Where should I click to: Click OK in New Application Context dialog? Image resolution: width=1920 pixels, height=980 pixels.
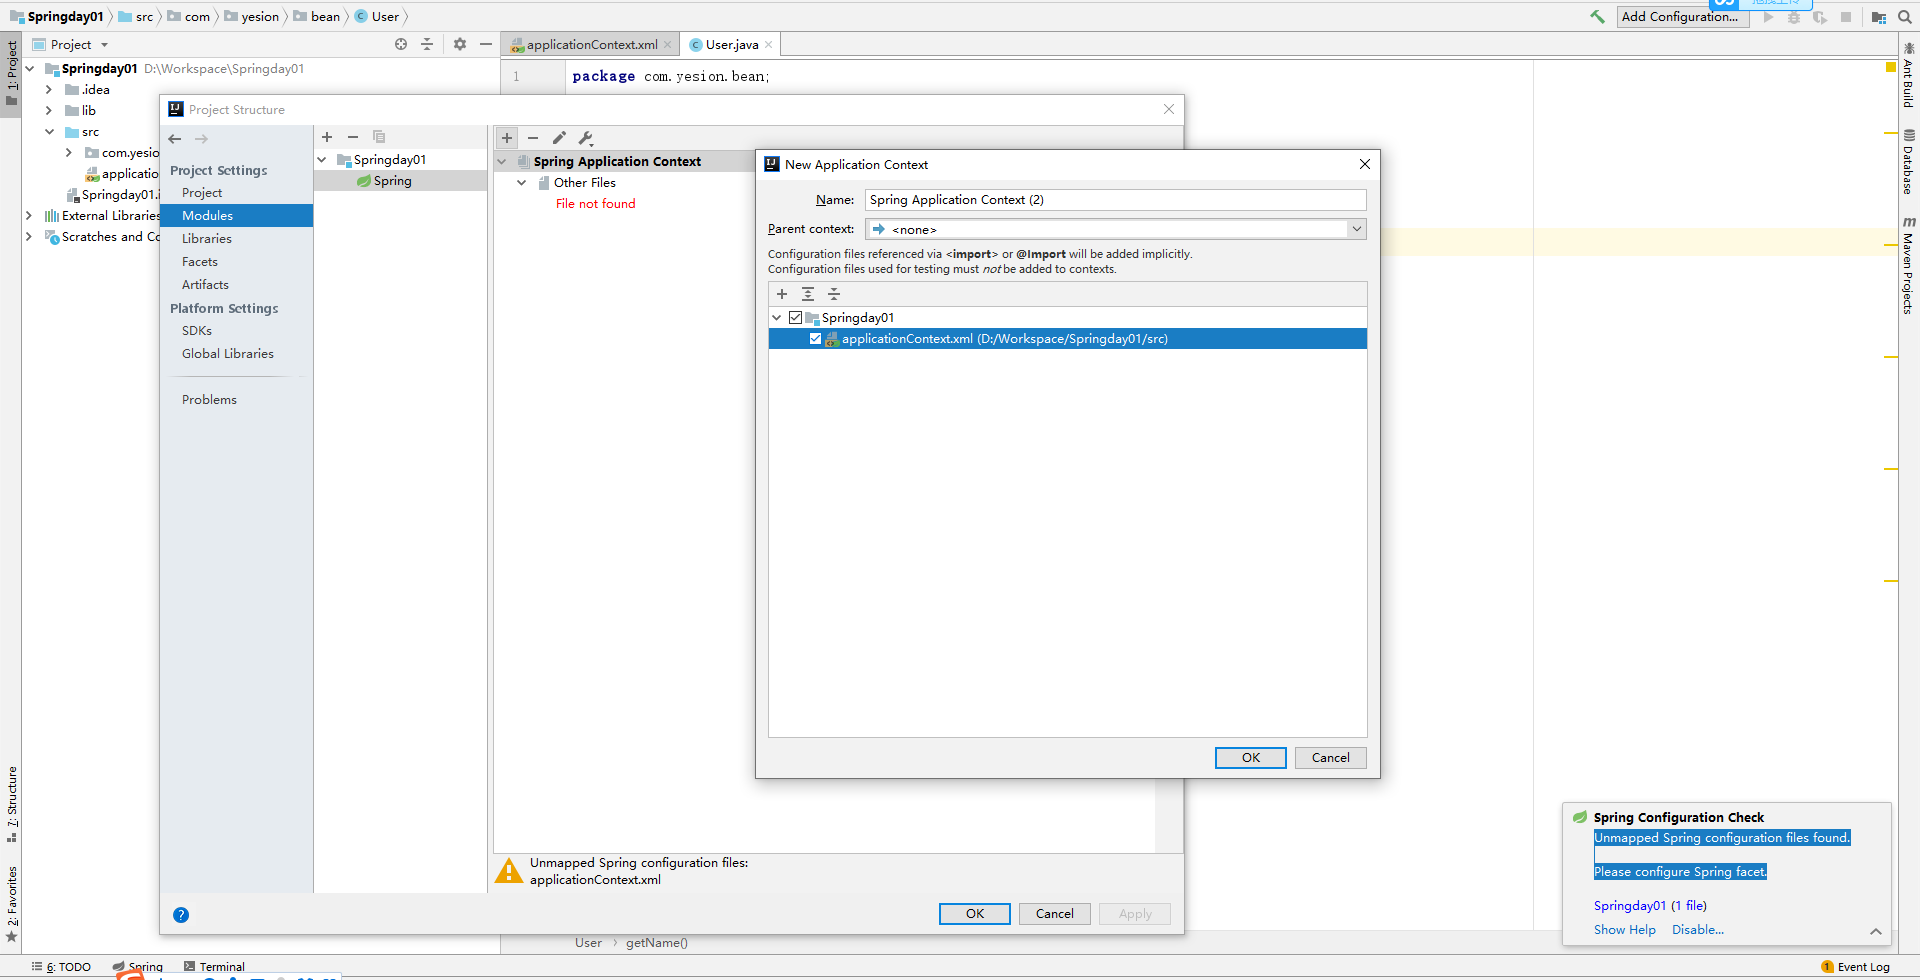pos(1251,758)
